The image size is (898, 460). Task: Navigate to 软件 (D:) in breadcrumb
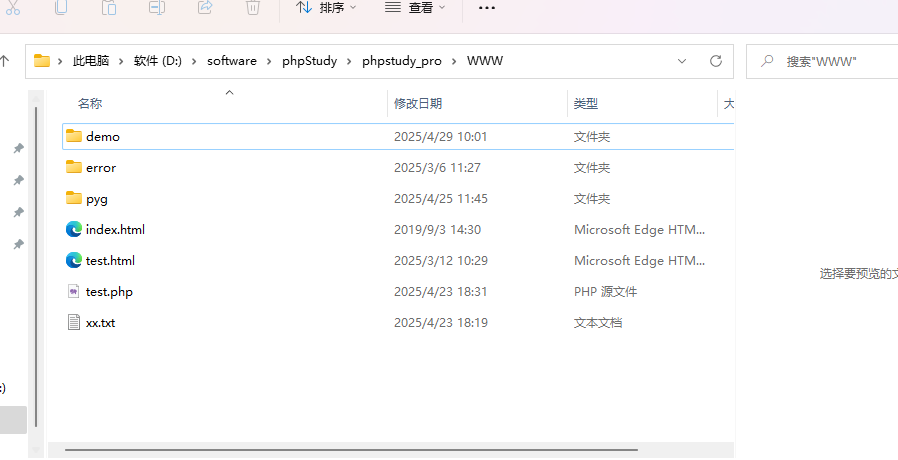158,61
